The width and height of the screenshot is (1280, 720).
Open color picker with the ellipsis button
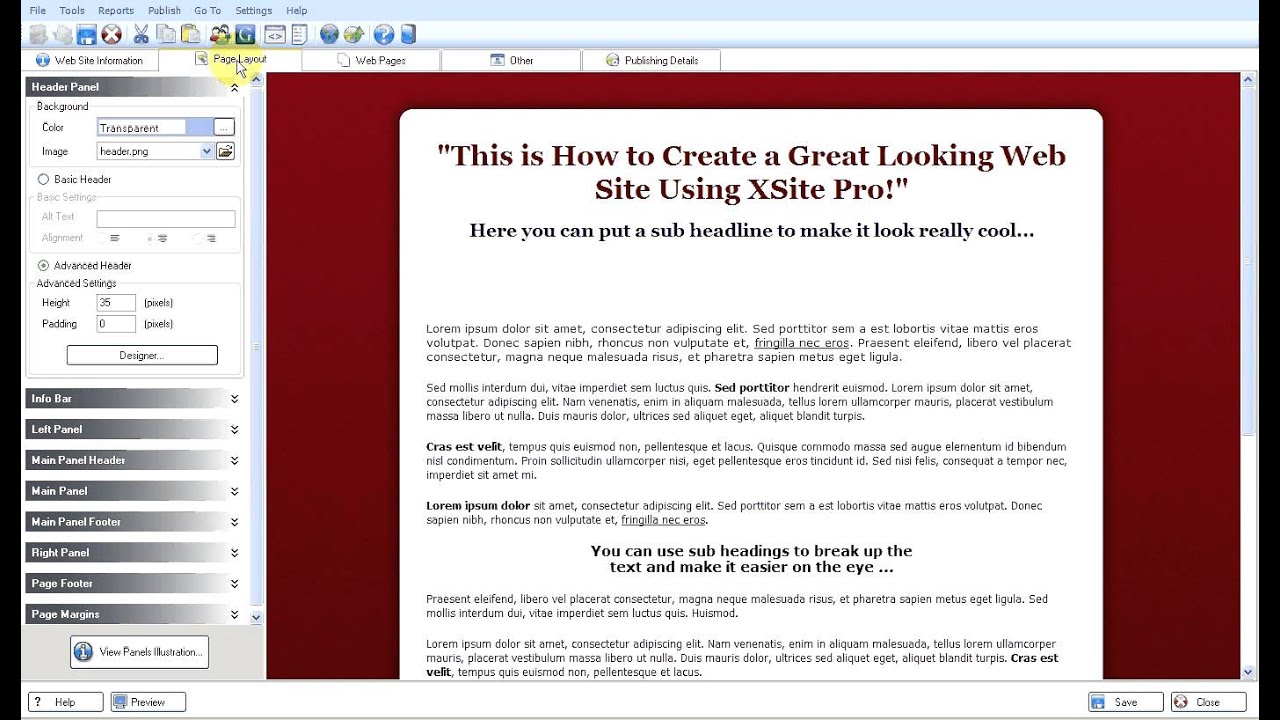point(224,127)
